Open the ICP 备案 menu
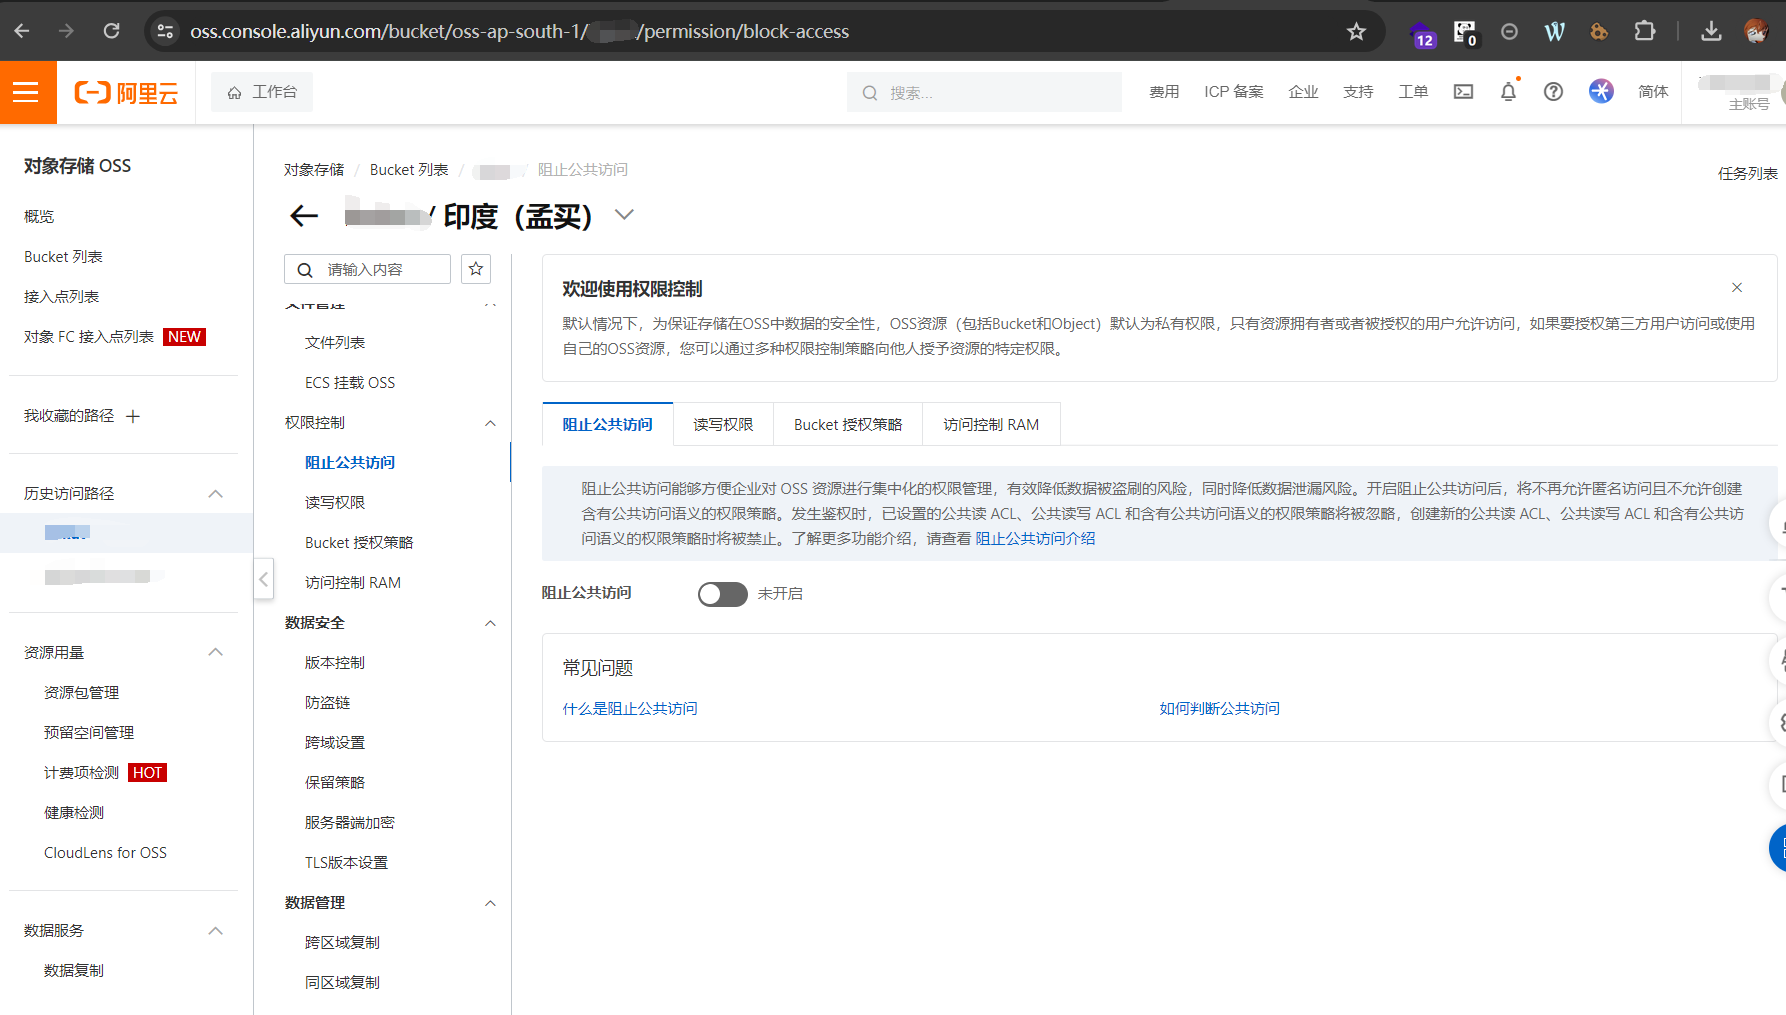1786x1015 pixels. (1233, 92)
